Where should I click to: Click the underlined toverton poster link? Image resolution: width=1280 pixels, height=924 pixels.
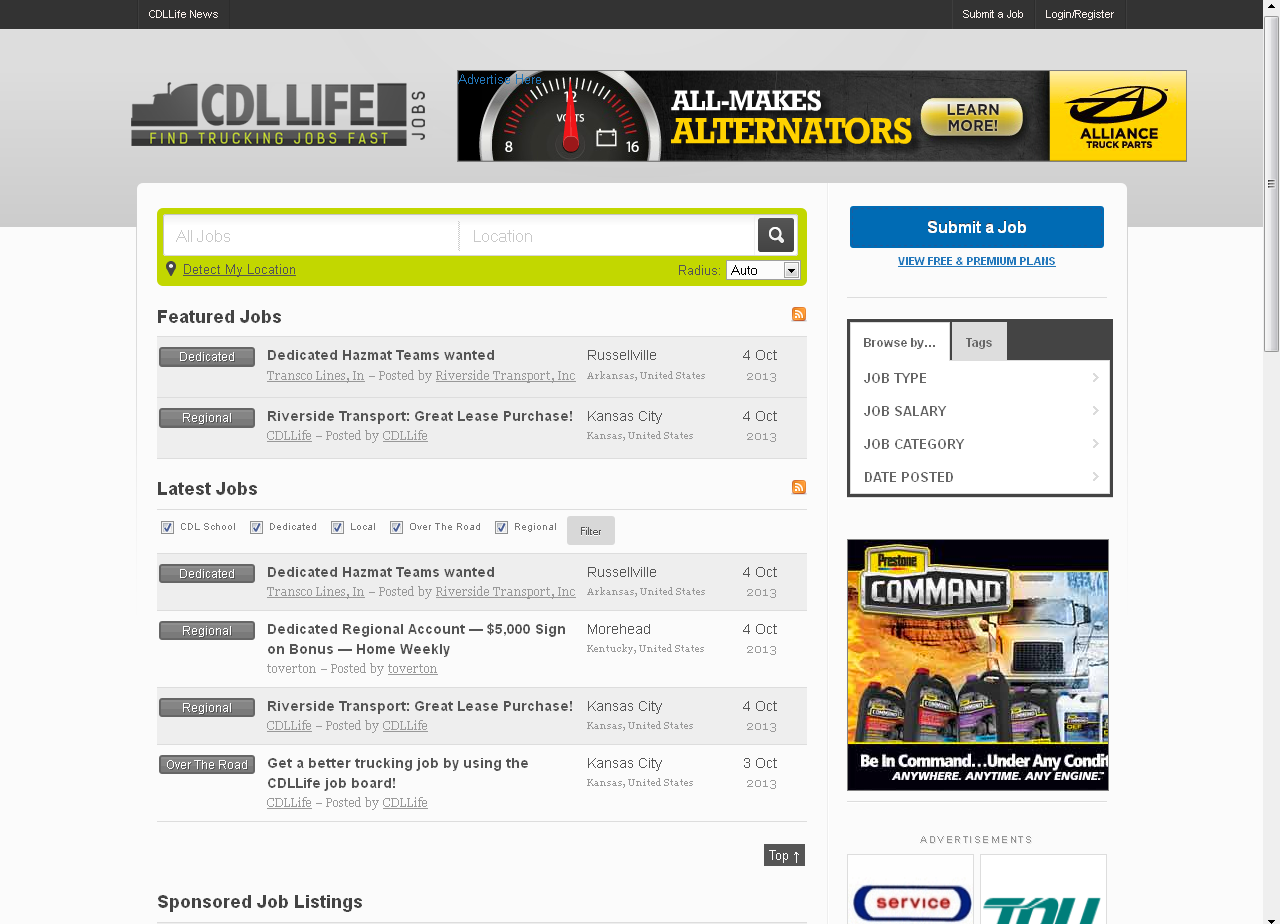412,669
